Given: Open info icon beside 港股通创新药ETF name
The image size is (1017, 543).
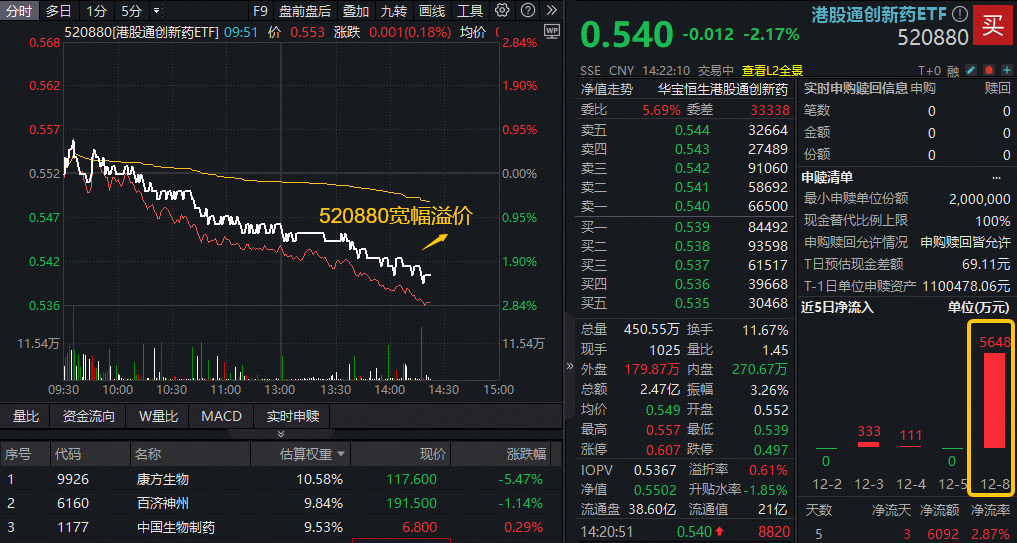Looking at the screenshot, I should [x=960, y=14].
